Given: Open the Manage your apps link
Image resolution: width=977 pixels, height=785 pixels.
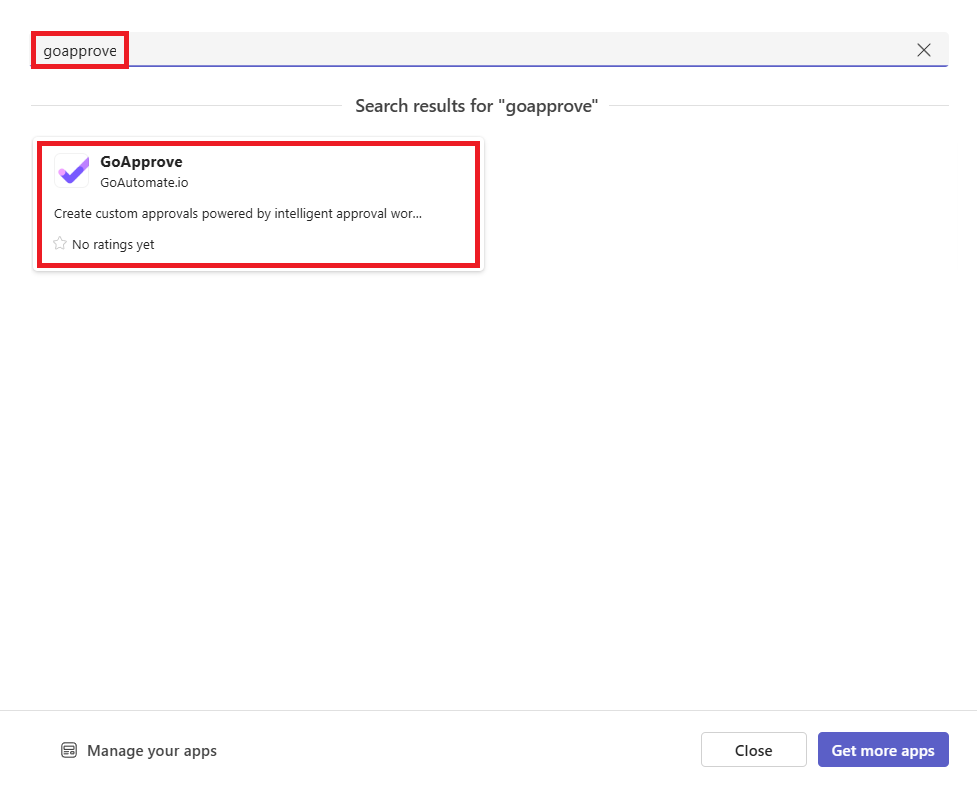Looking at the screenshot, I should point(151,750).
